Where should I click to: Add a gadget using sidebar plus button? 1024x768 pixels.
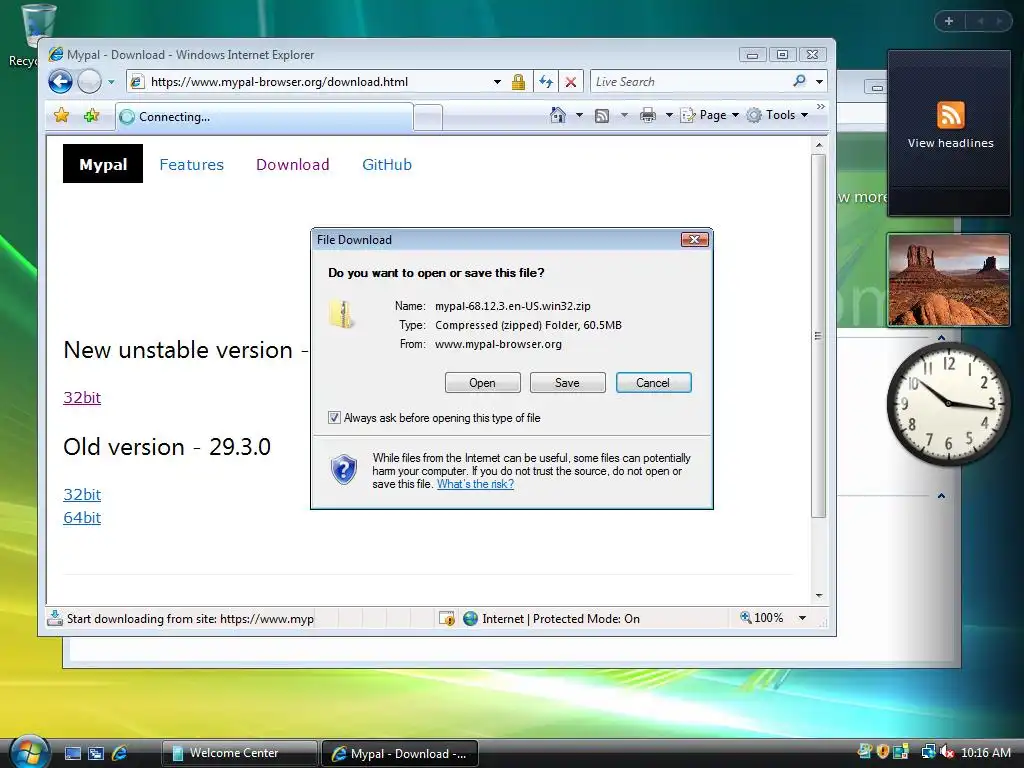click(949, 21)
